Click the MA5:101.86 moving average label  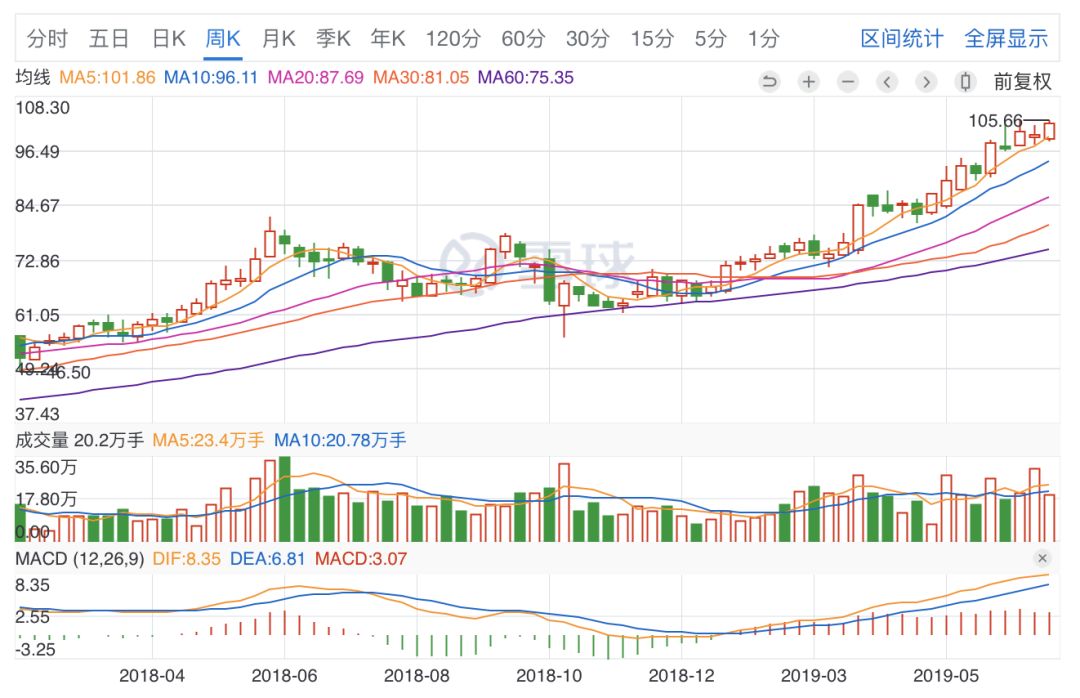(108, 77)
